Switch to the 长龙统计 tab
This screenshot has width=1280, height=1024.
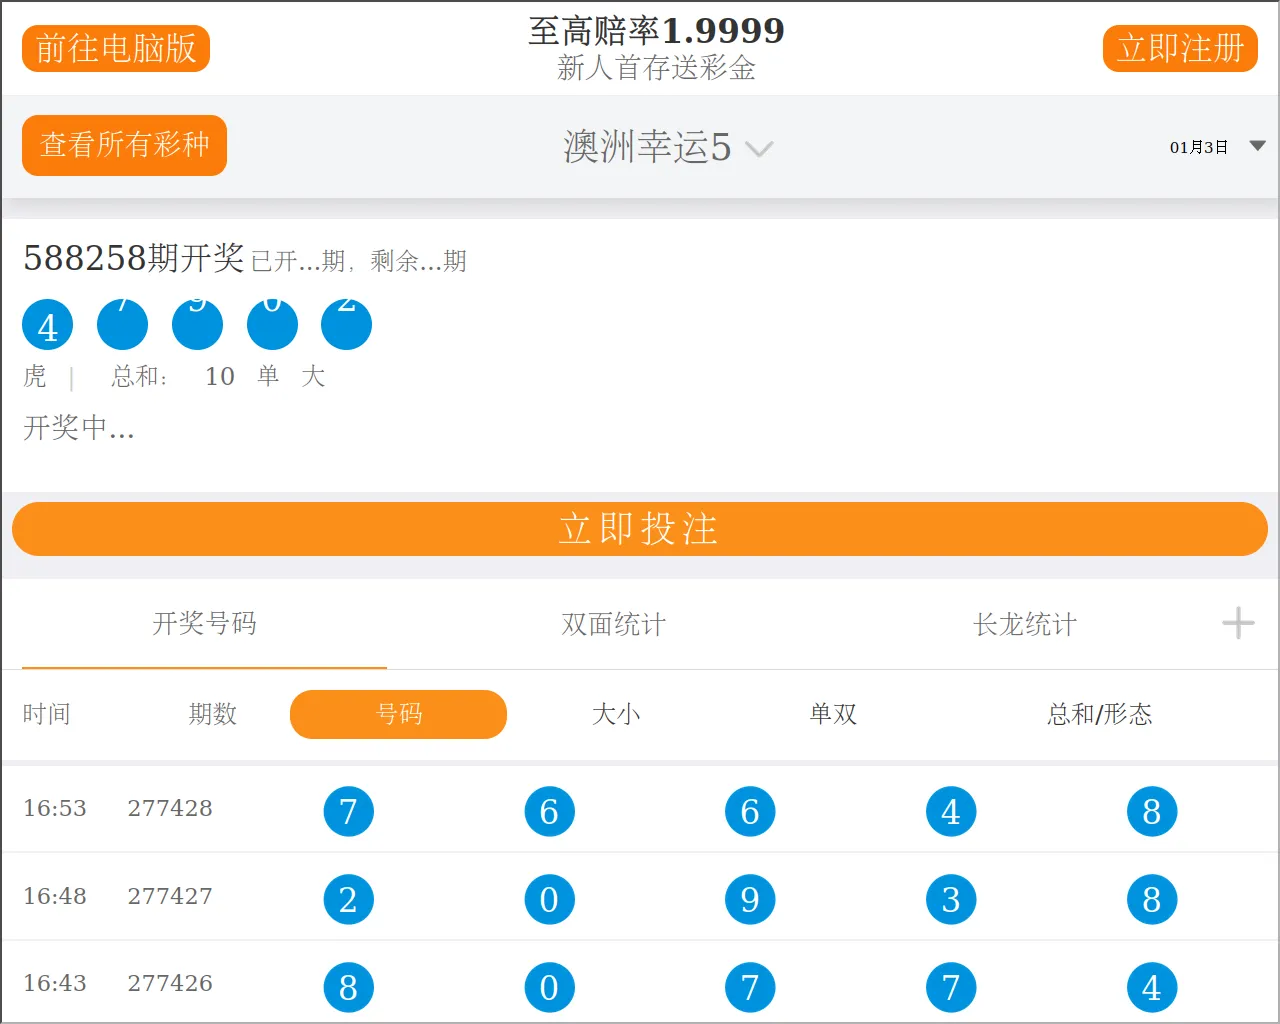point(1024,624)
